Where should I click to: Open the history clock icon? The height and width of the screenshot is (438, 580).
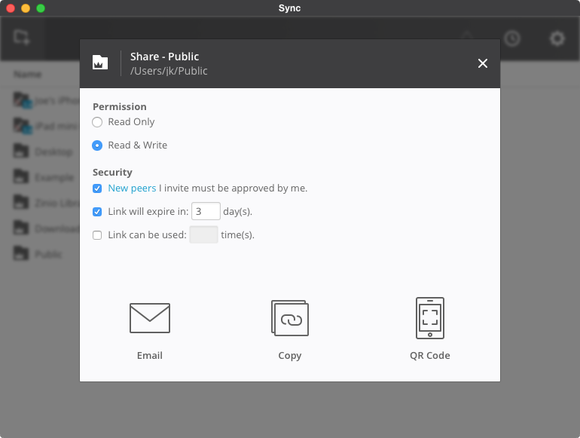[512, 38]
